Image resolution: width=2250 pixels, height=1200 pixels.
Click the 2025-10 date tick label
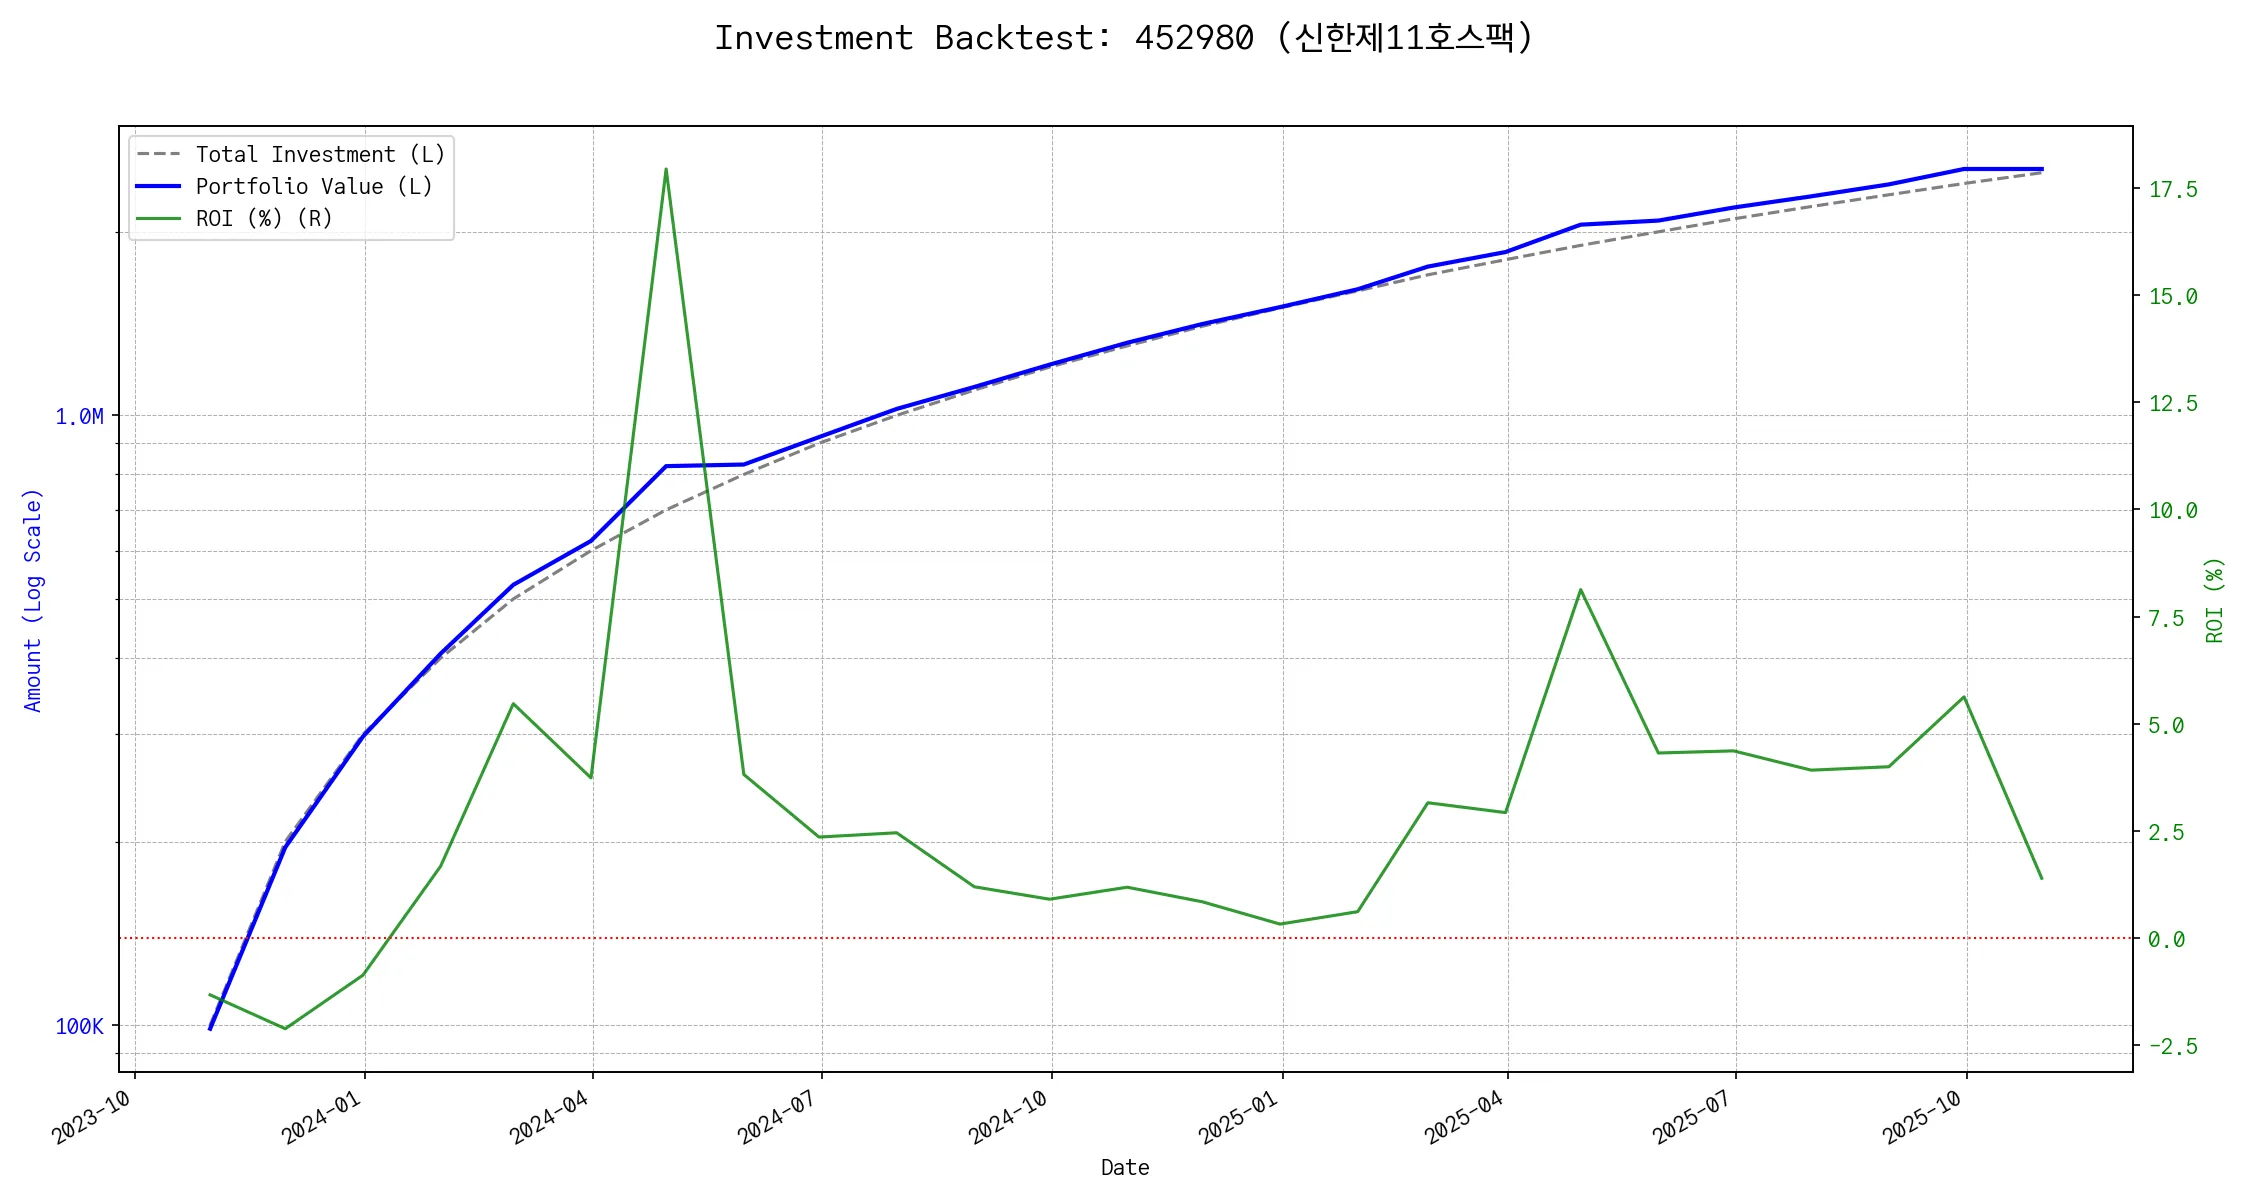[x=1923, y=1116]
